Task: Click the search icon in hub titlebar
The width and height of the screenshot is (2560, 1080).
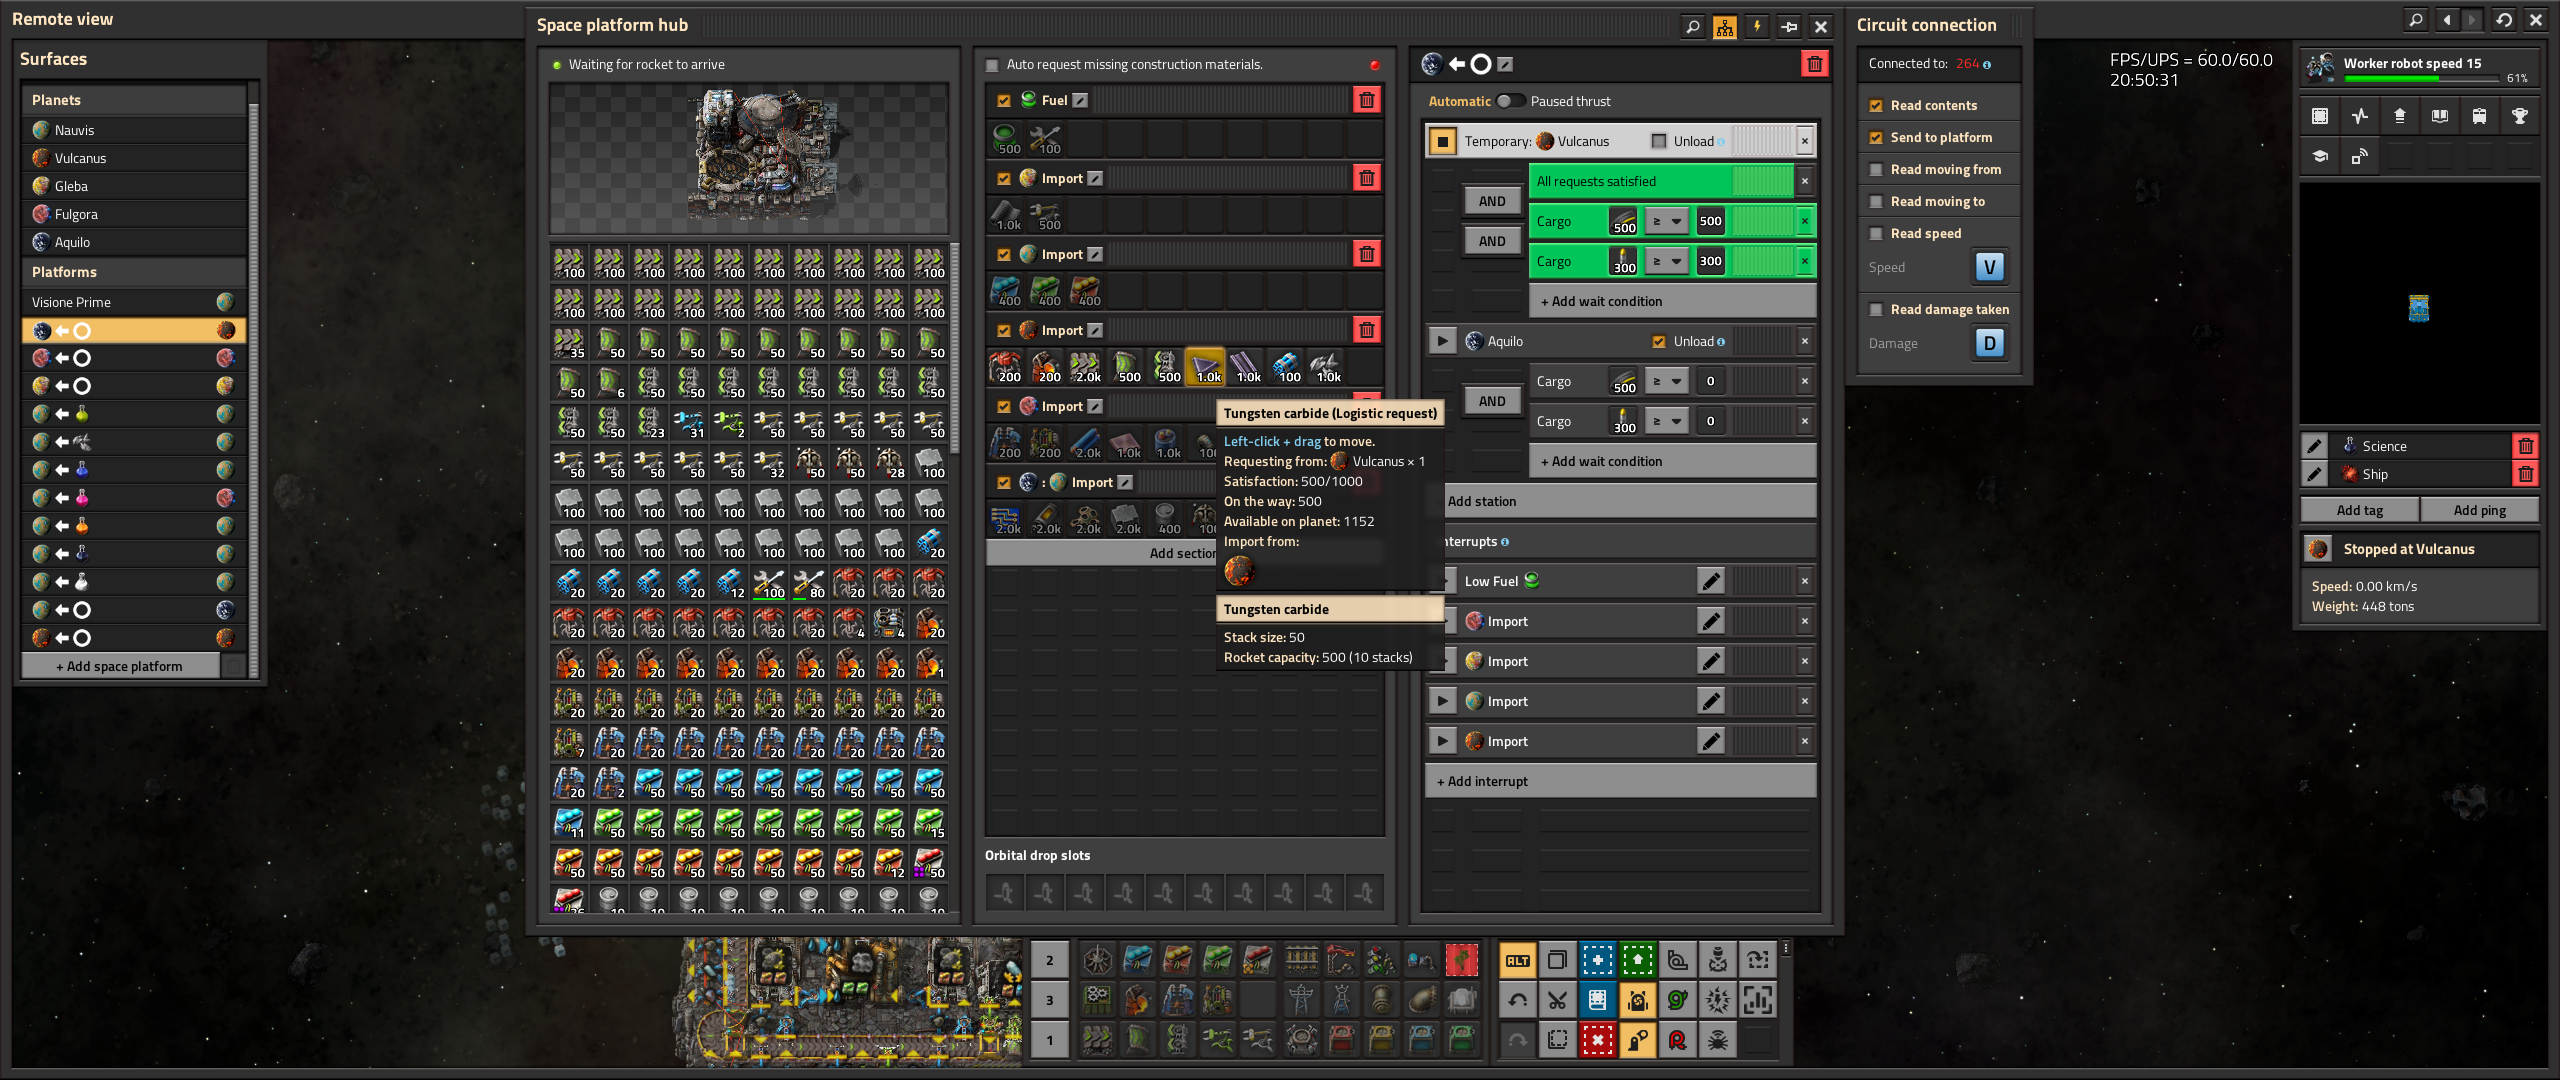Action: click(x=1693, y=27)
